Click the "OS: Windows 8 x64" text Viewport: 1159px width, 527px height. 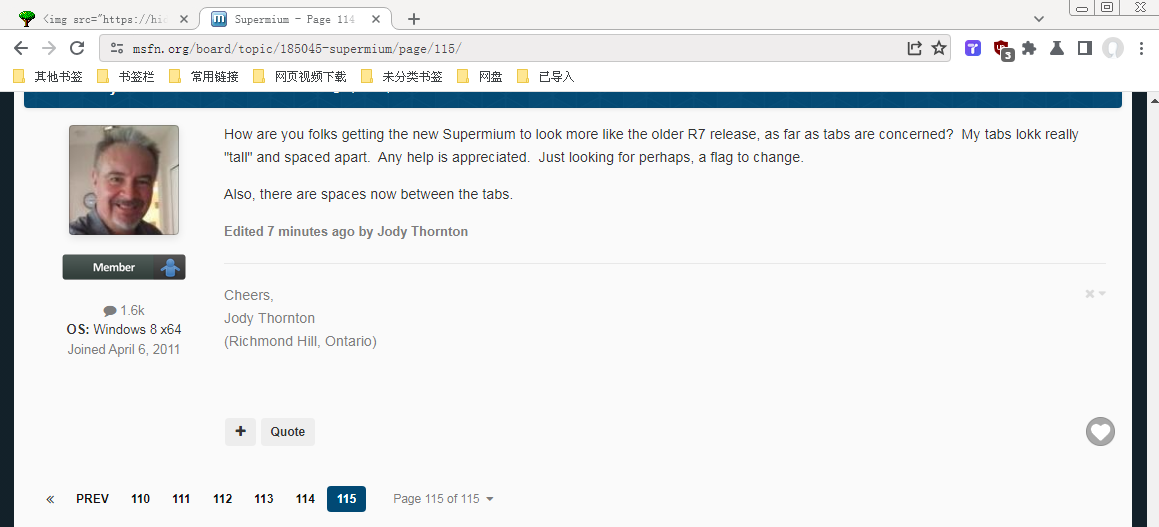pyautogui.click(x=123, y=330)
